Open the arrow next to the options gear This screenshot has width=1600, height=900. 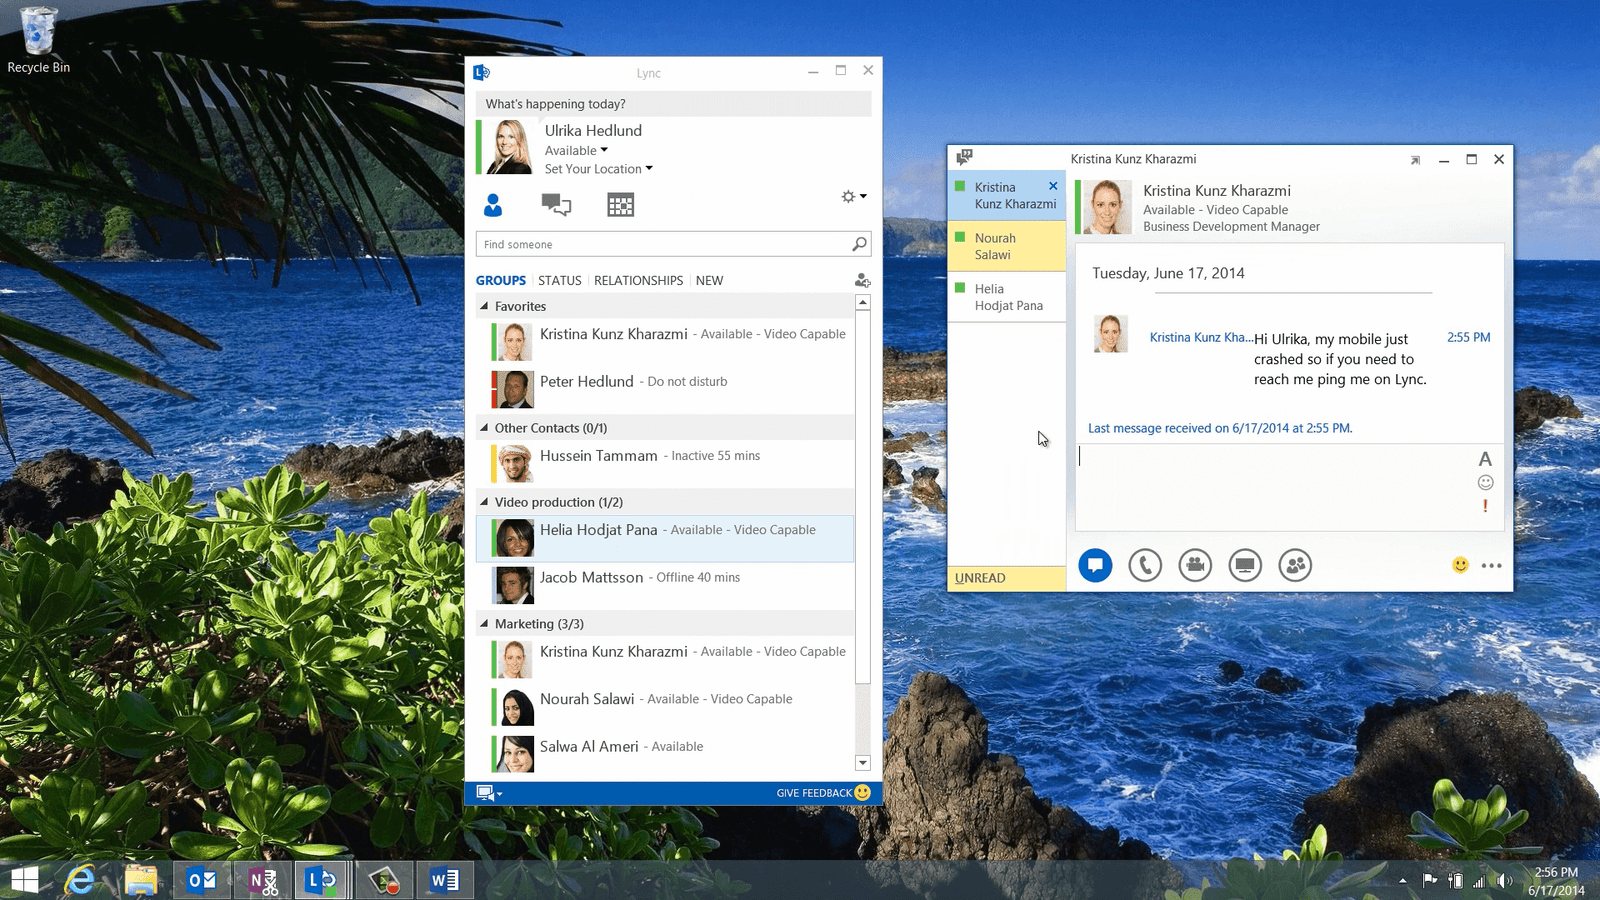tap(862, 196)
